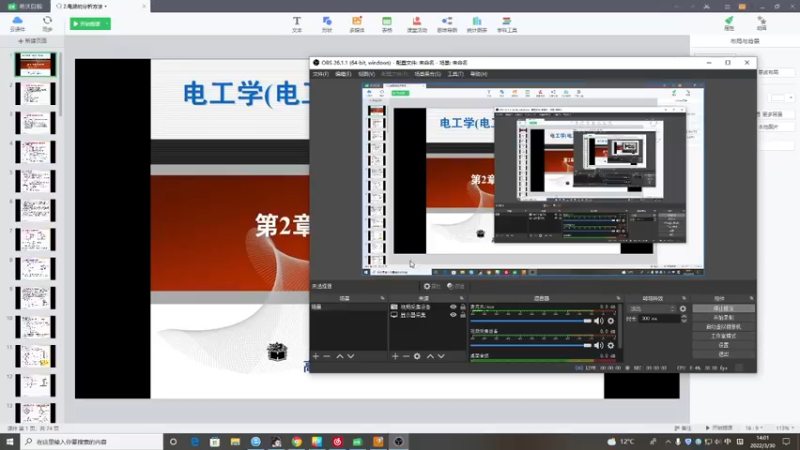This screenshot has width=800, height=450.
Task: Add a new page in the slide panel
Action: (33, 41)
